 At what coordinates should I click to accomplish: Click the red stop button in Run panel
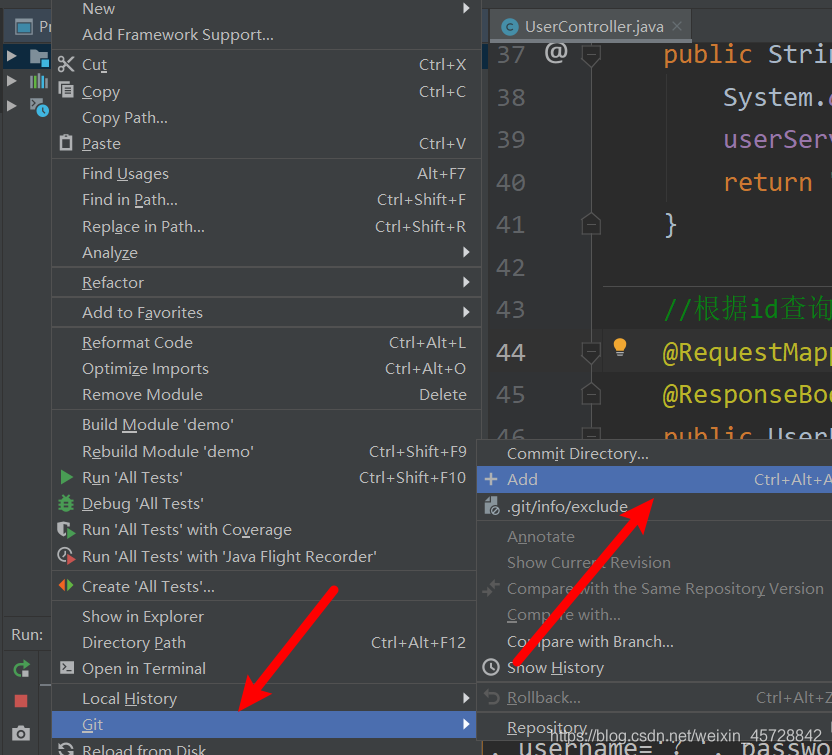(x=21, y=701)
